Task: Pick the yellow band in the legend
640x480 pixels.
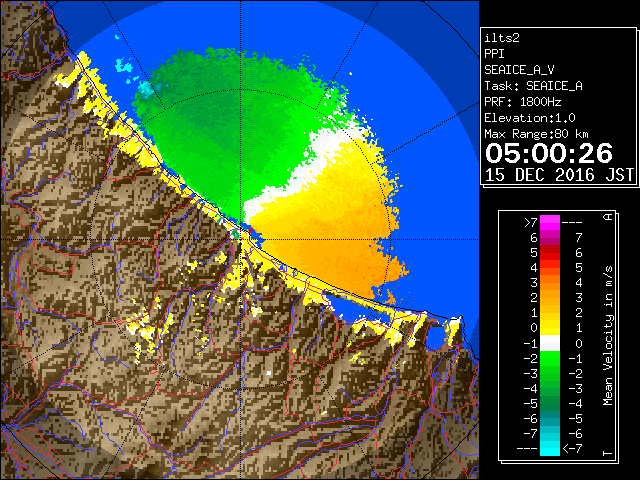Action: coord(550,328)
